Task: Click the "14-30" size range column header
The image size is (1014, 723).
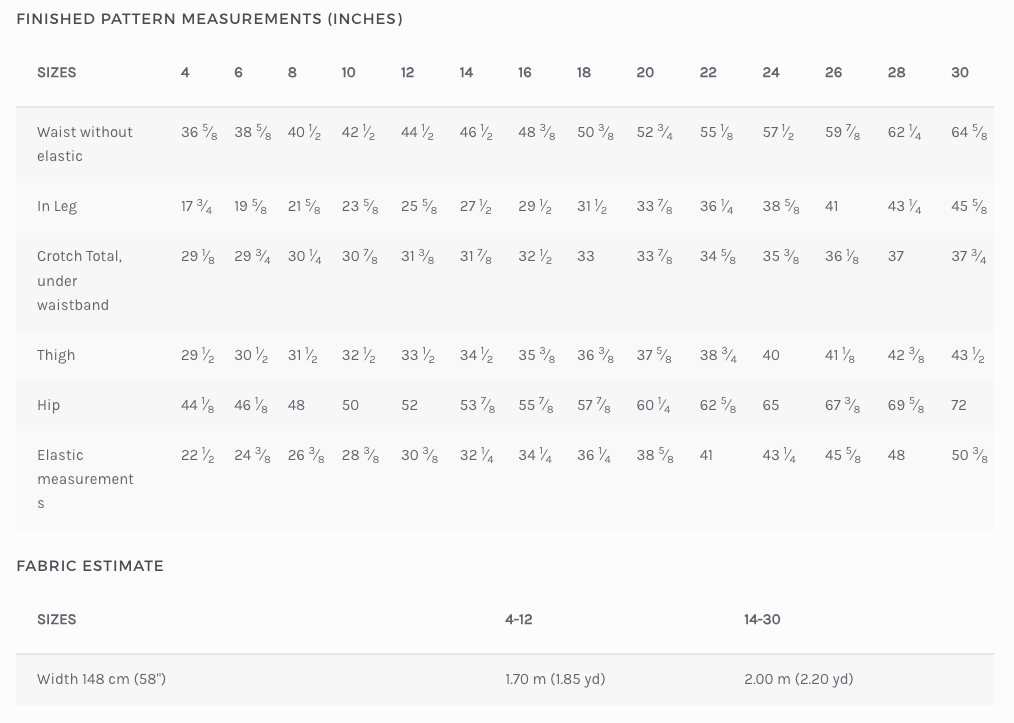Action: point(762,619)
